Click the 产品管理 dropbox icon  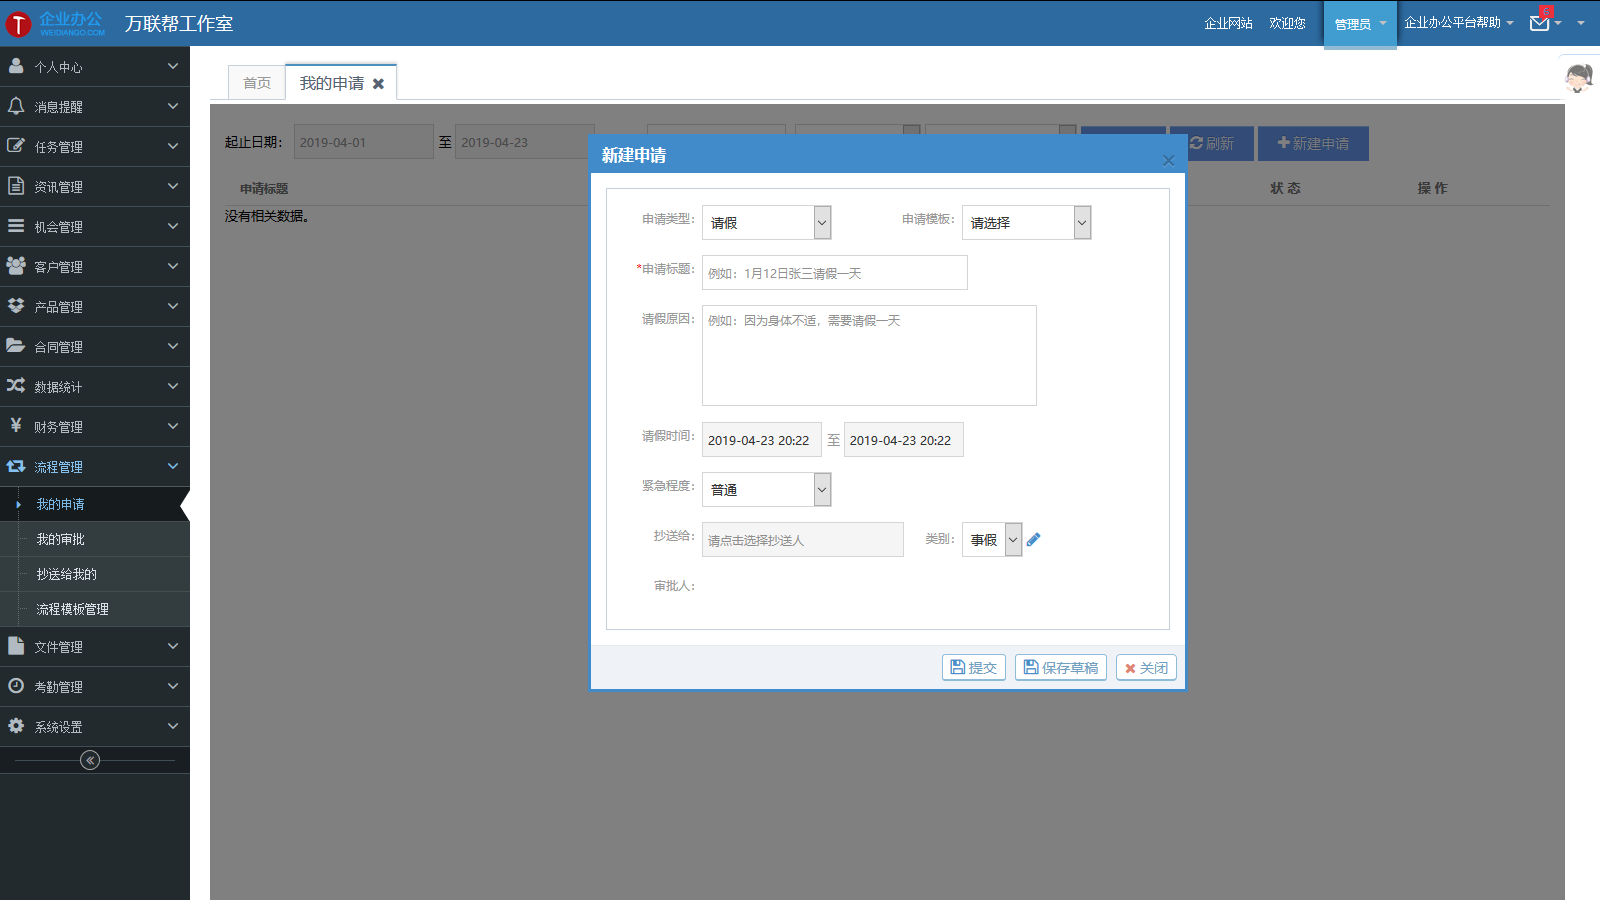tap(16, 306)
